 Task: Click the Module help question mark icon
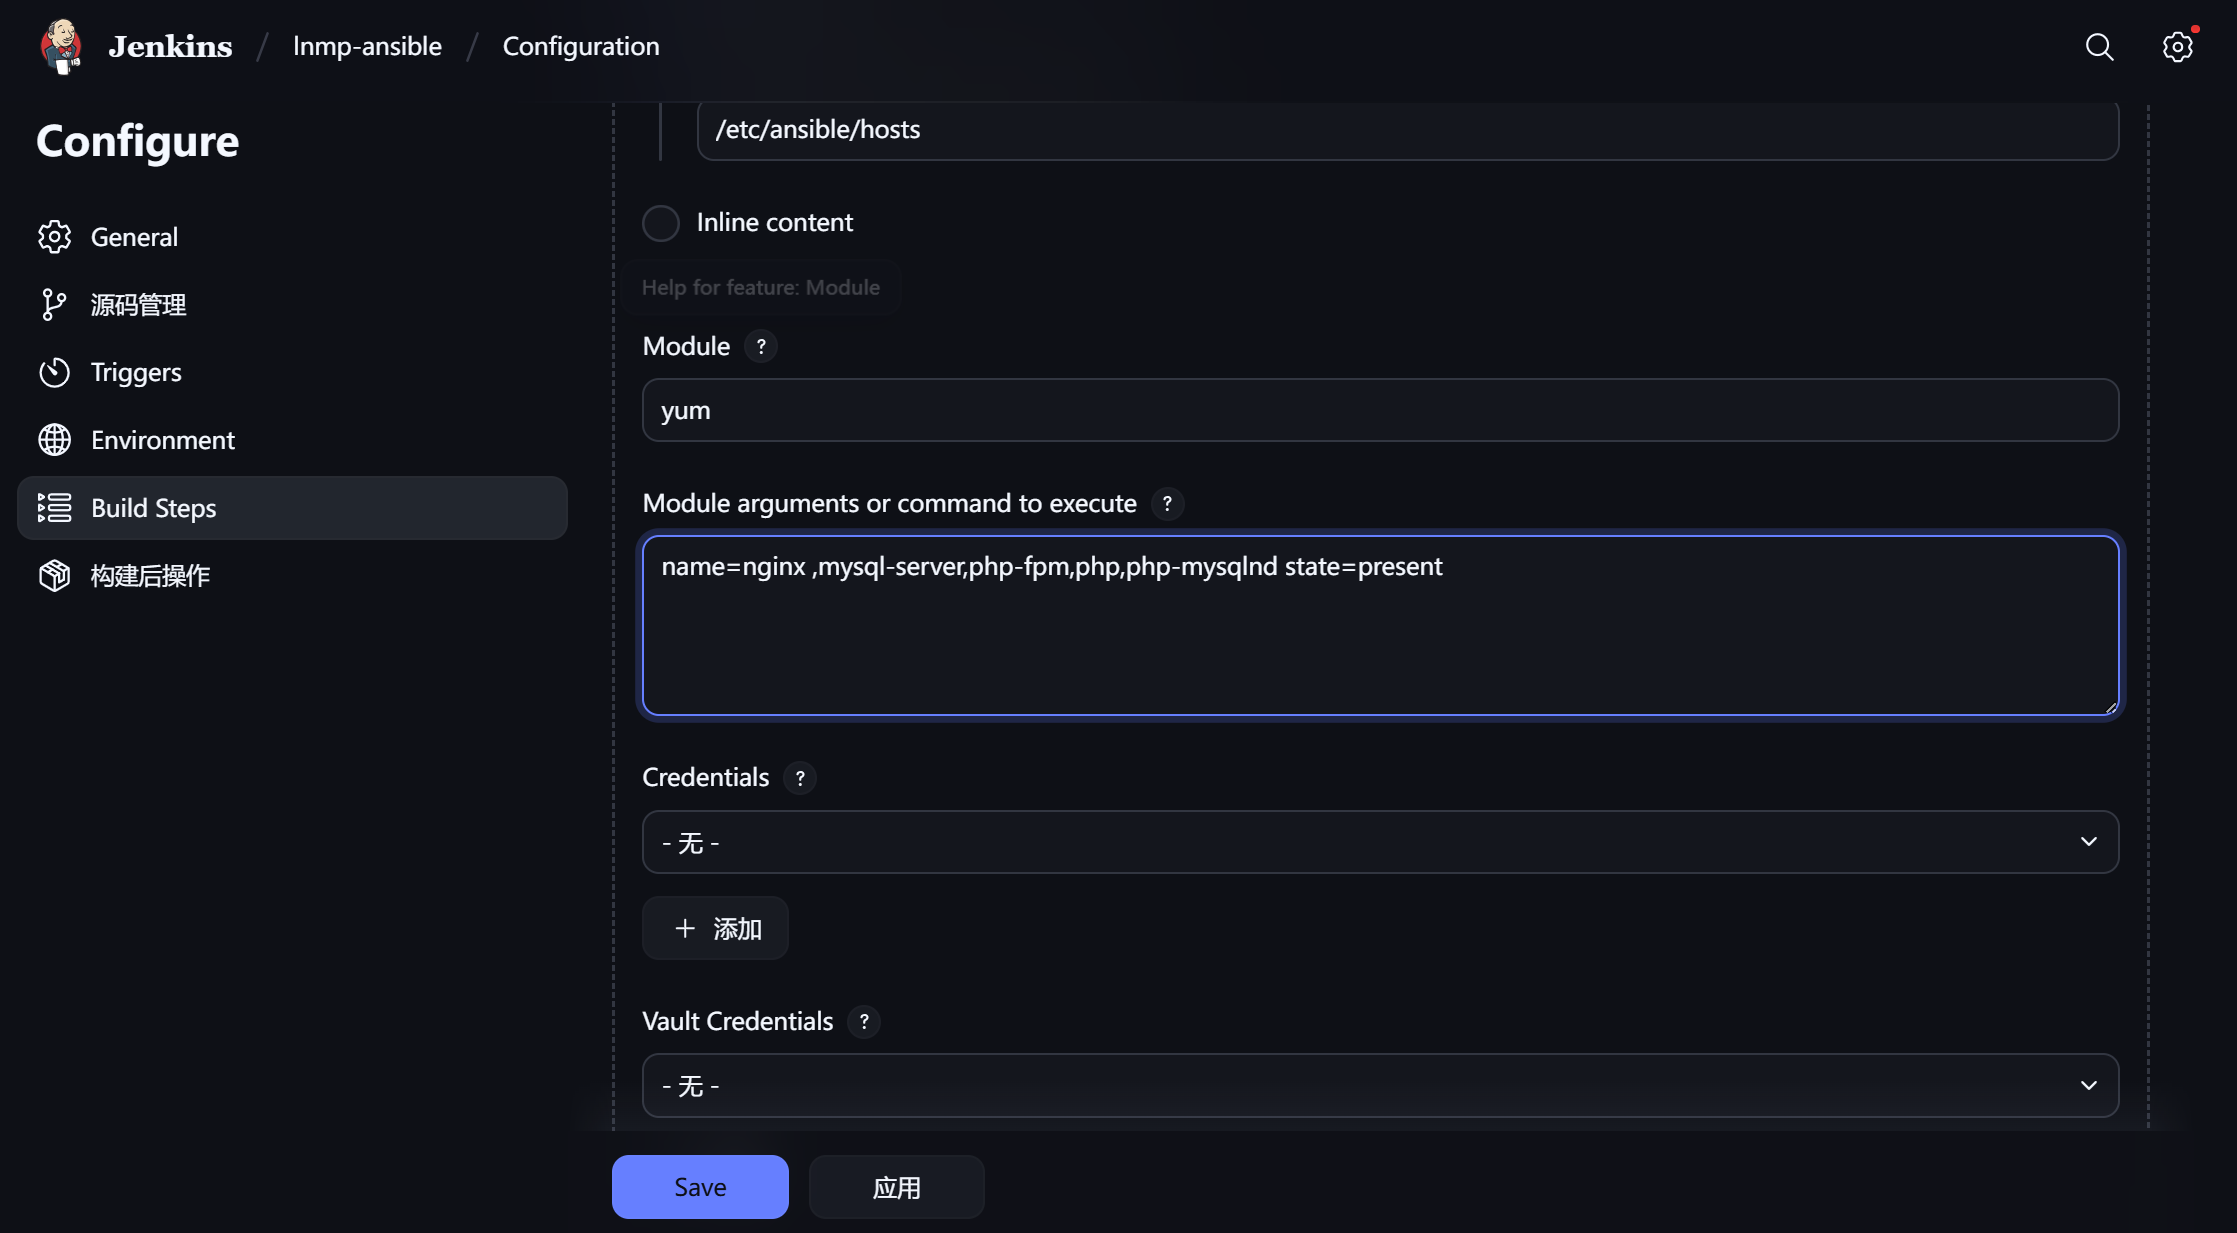point(761,347)
